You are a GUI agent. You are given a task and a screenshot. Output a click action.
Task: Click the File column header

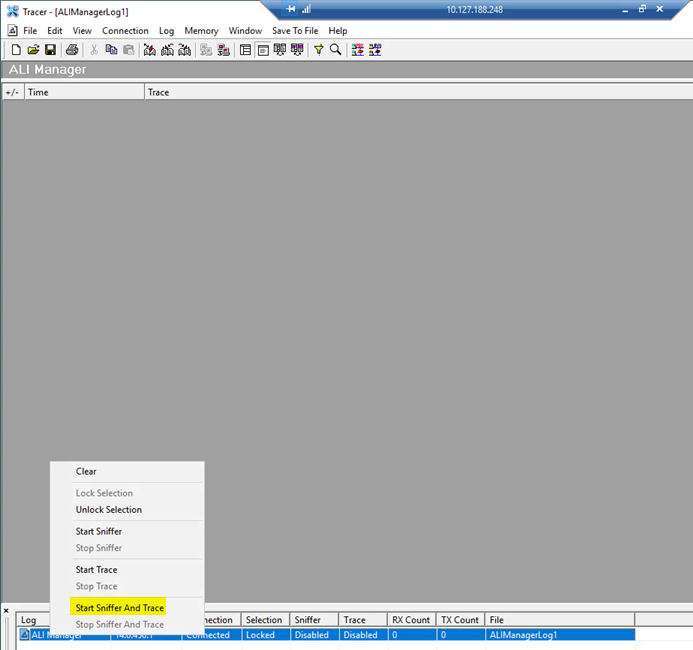560,620
